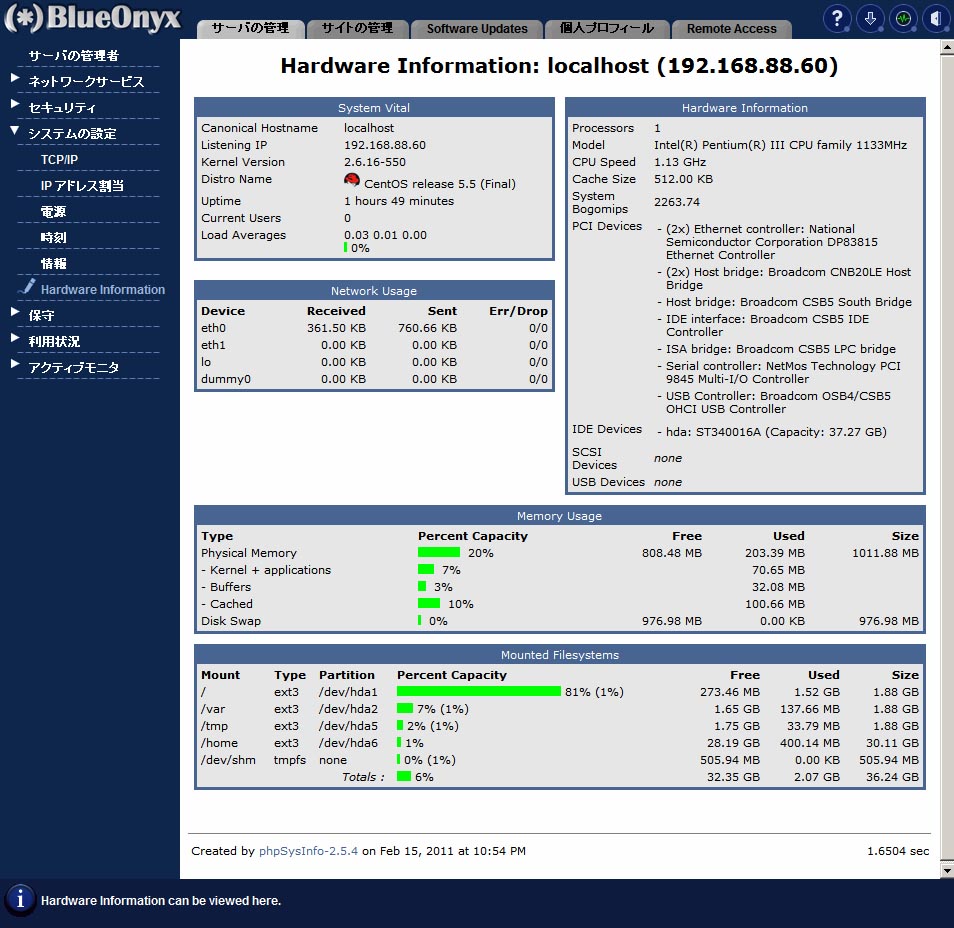The width and height of the screenshot is (954, 928).
Task: Click the Cache Size value 512.00 KB
Action: pos(683,179)
